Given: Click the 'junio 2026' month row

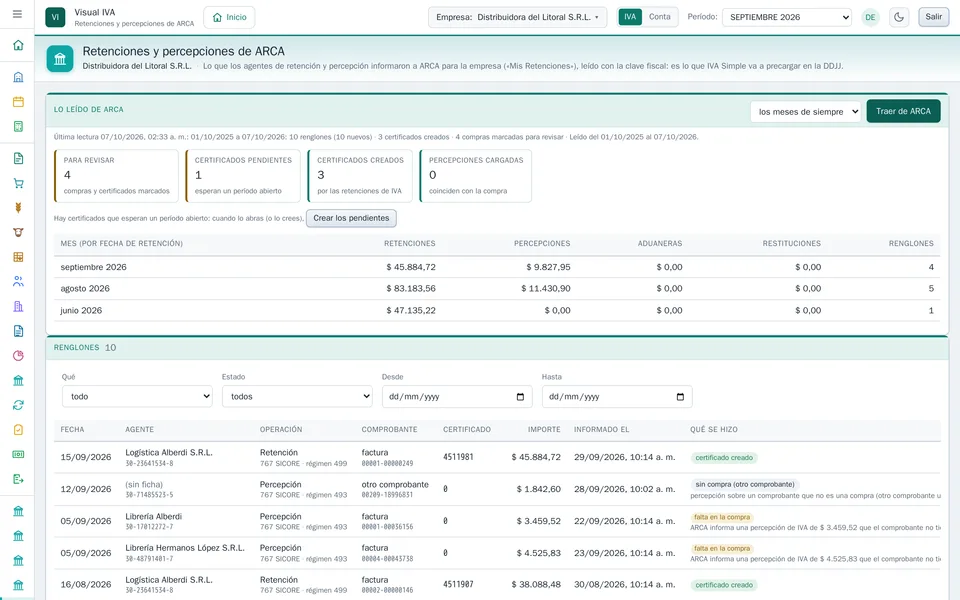Looking at the screenshot, I should pyautogui.click(x=497, y=310).
